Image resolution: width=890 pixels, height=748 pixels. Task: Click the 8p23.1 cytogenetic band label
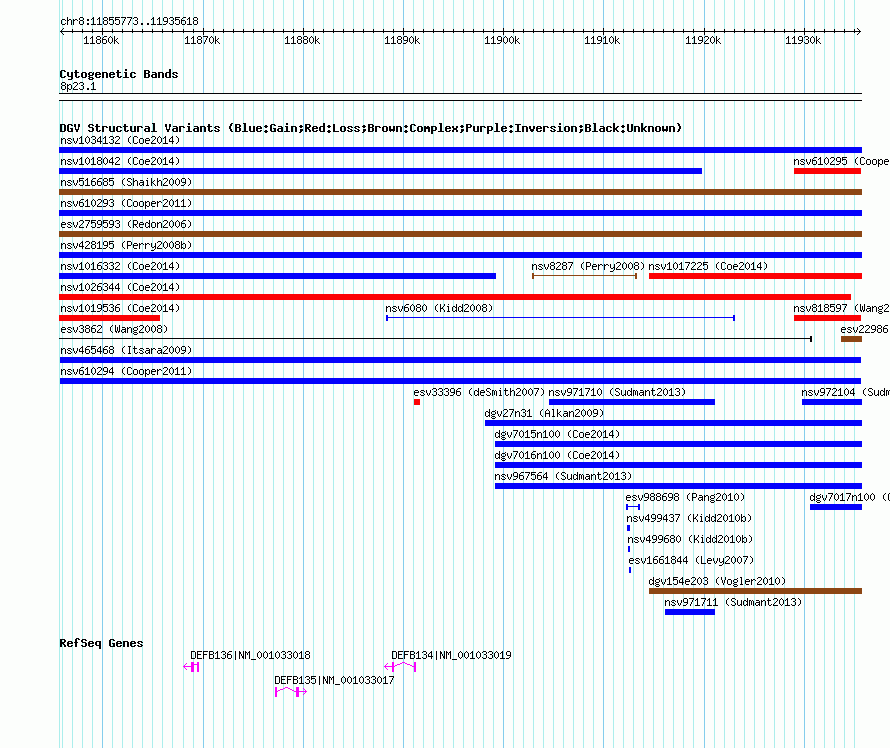click(x=78, y=86)
